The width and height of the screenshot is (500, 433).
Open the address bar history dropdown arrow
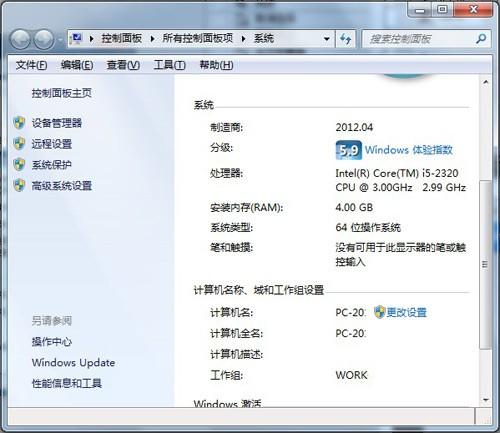tap(327, 39)
